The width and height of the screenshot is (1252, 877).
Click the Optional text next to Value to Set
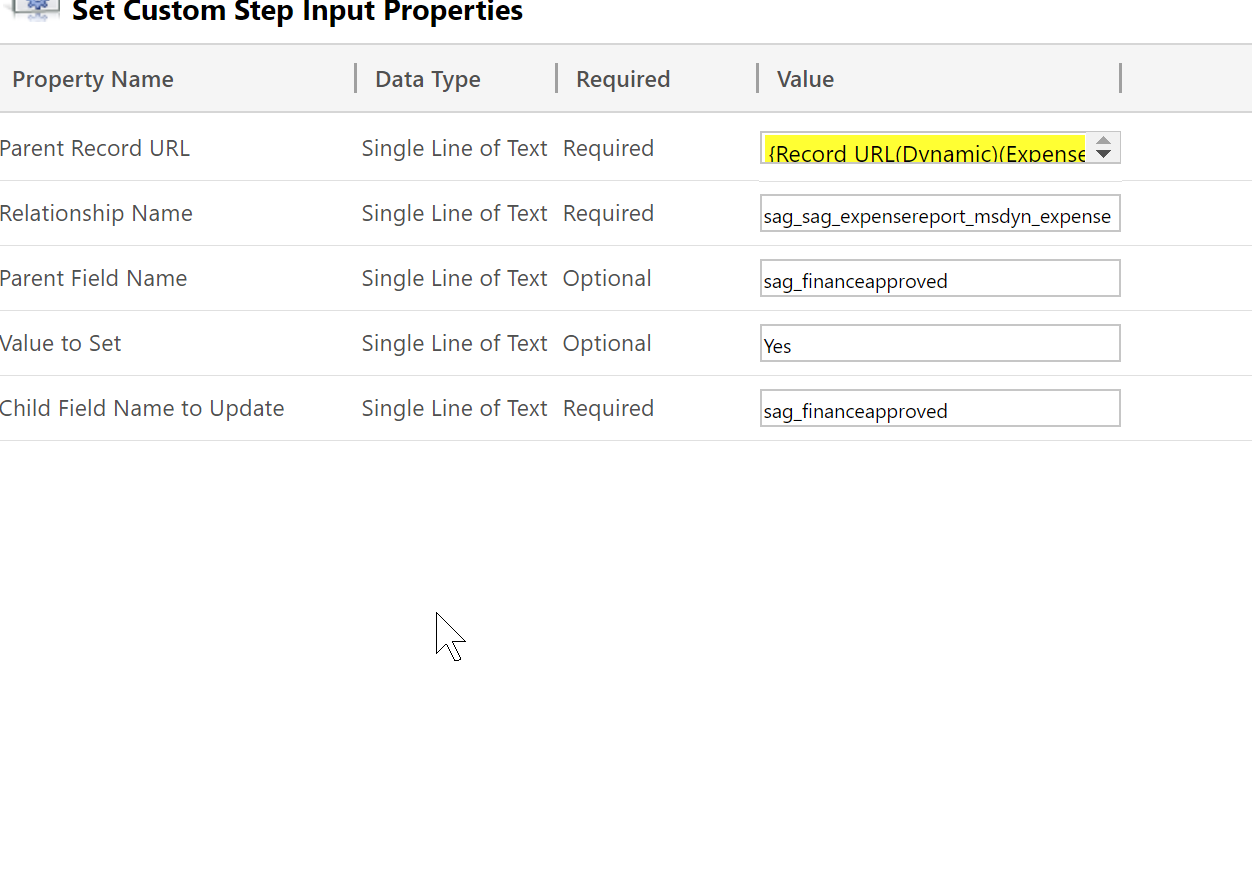607,343
